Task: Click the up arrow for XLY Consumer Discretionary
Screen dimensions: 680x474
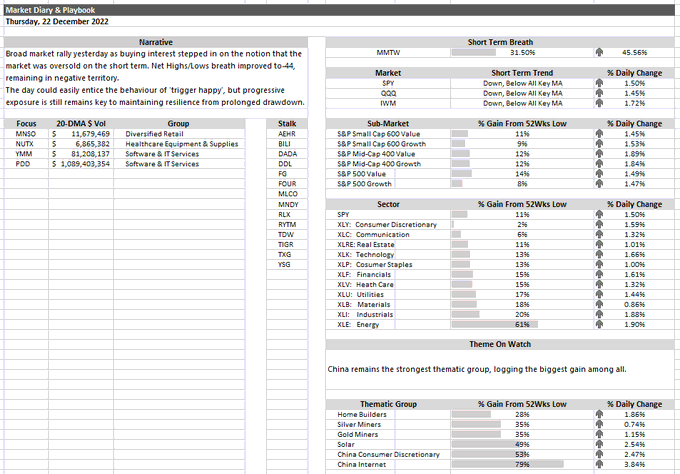Action: click(x=599, y=224)
